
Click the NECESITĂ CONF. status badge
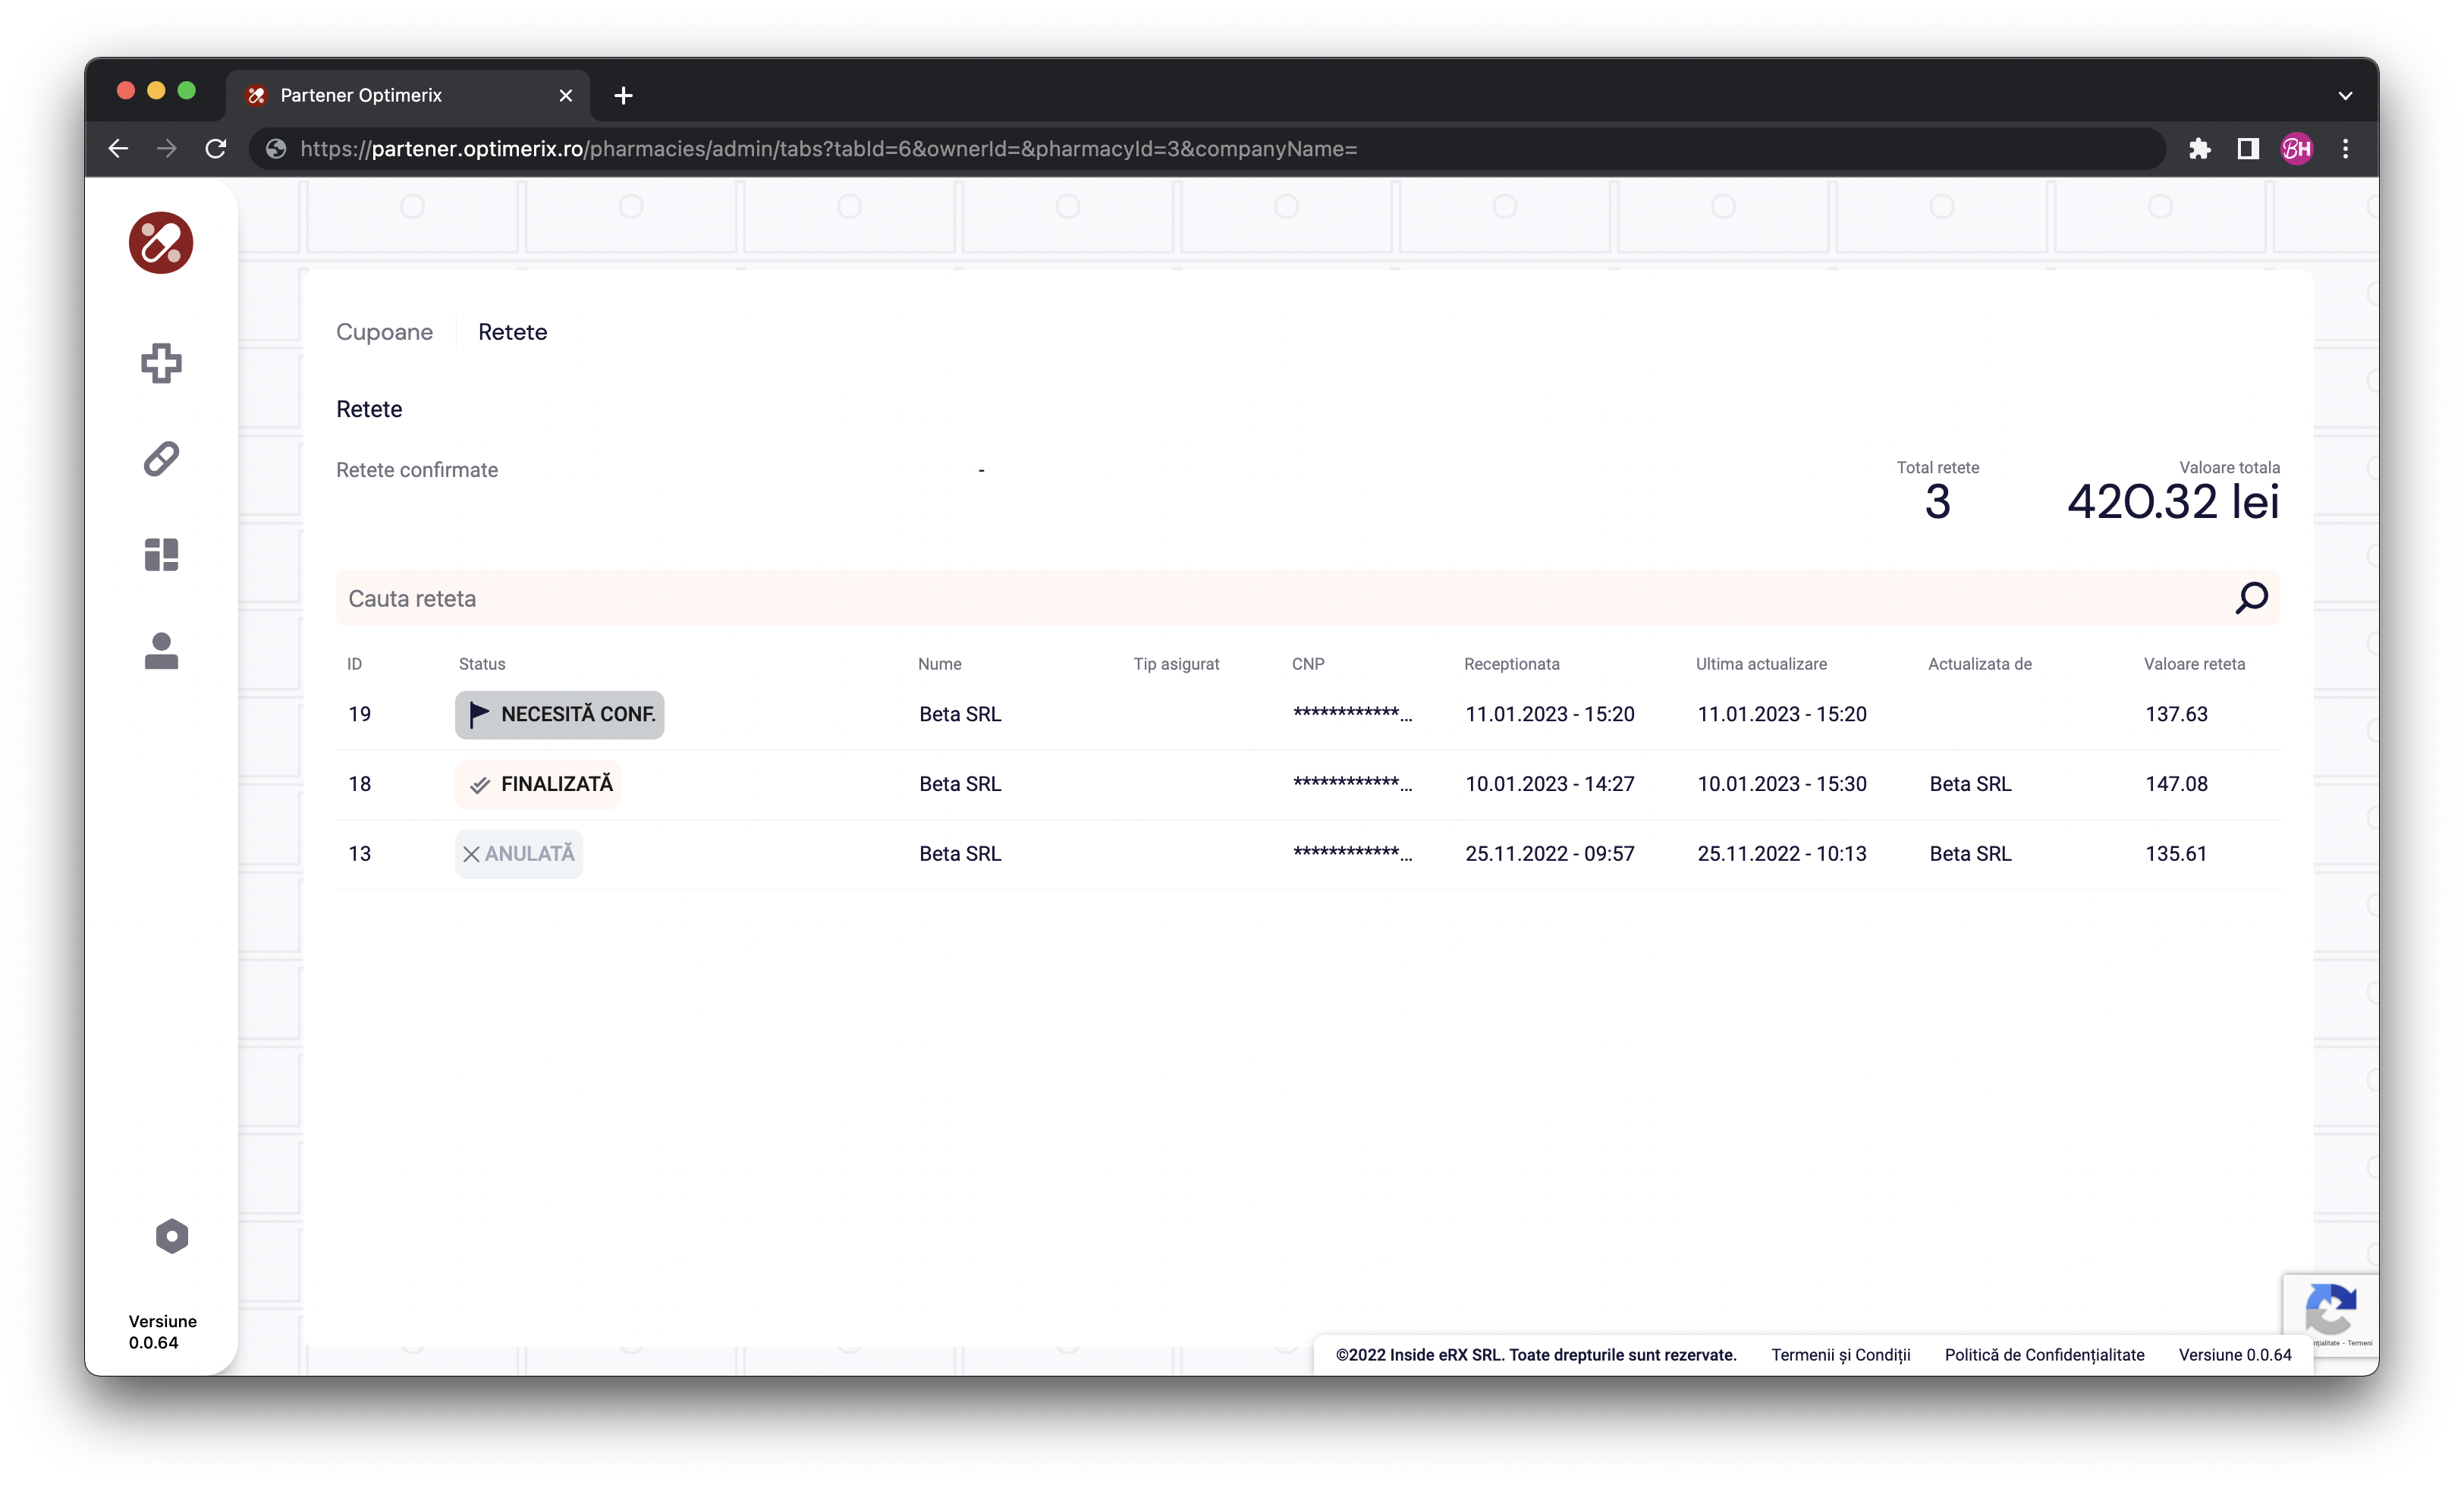(559, 714)
